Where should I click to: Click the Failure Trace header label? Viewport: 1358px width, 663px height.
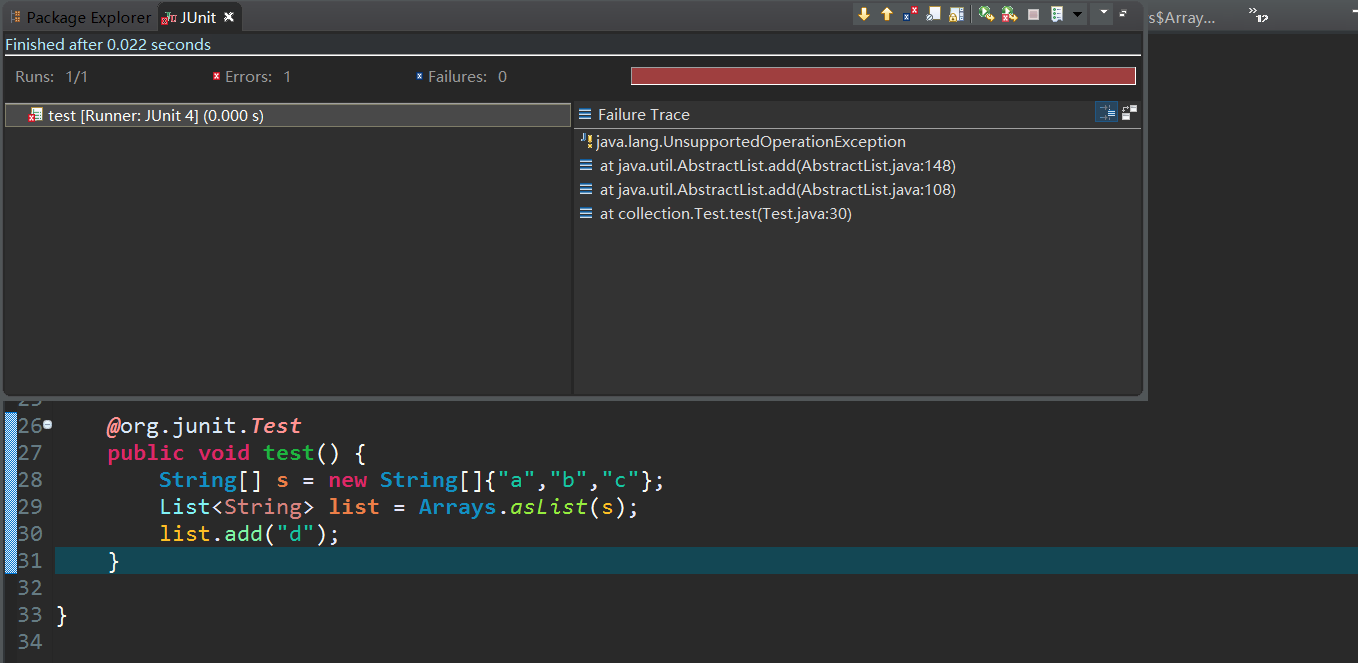pos(644,114)
